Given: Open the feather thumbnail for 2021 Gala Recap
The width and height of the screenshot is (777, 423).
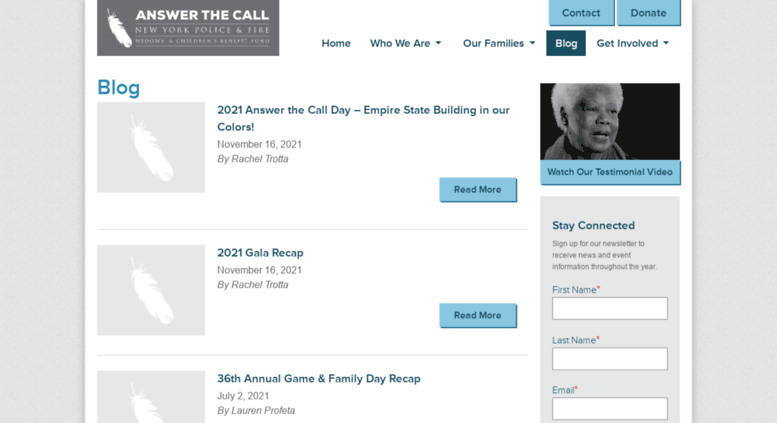Looking at the screenshot, I should [x=151, y=290].
